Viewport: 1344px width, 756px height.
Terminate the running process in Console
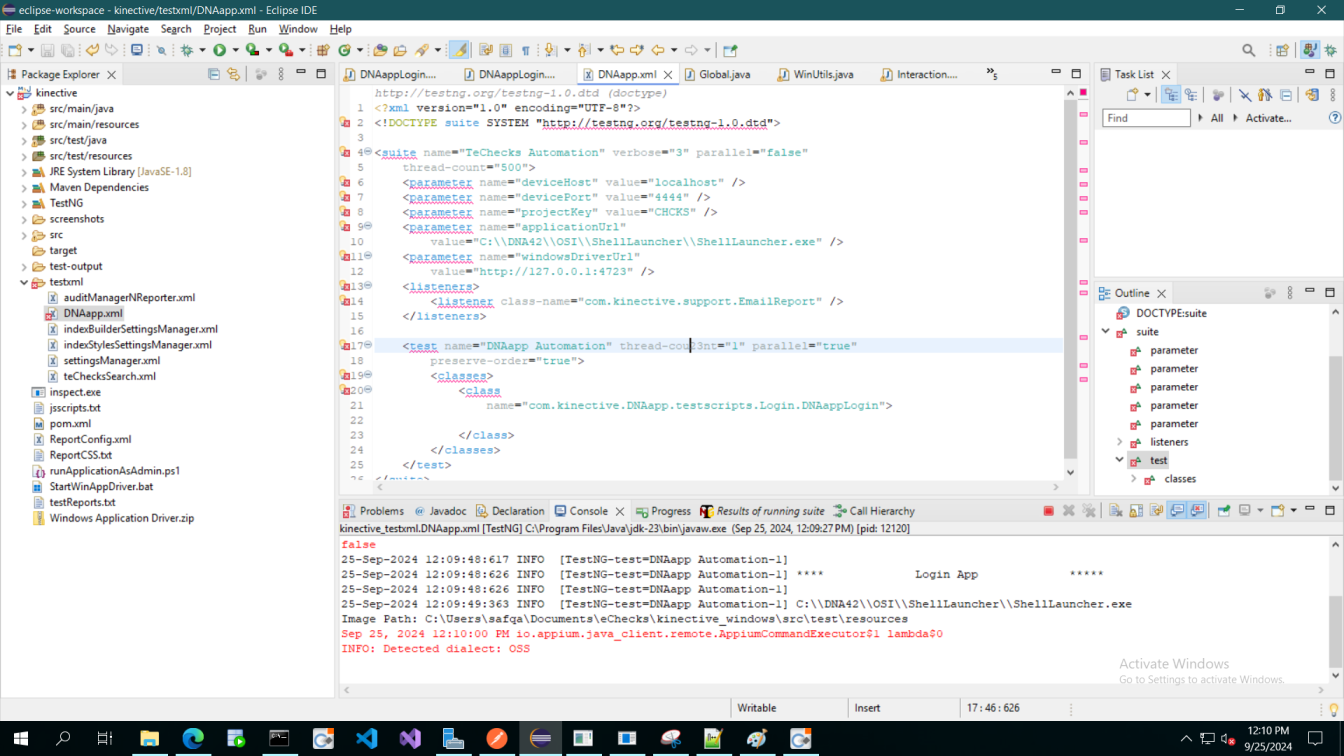[x=1048, y=511]
